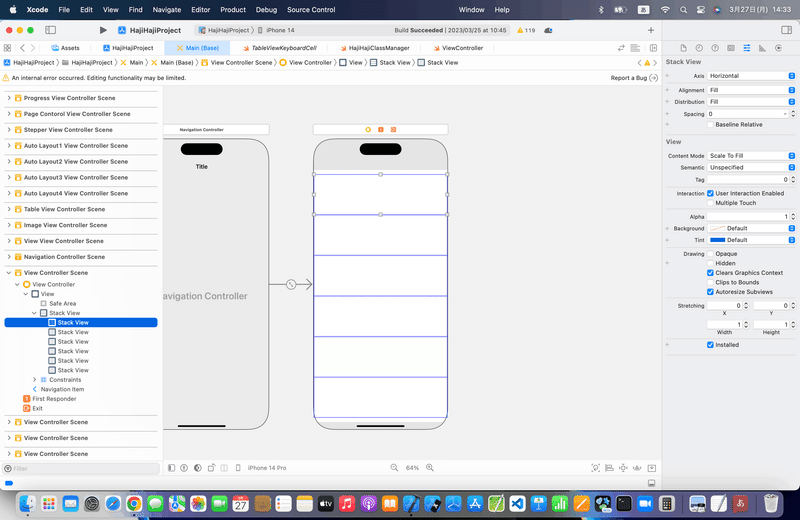
Task: Toggle Clears Graphics Context checkbox
Action: (x=710, y=273)
